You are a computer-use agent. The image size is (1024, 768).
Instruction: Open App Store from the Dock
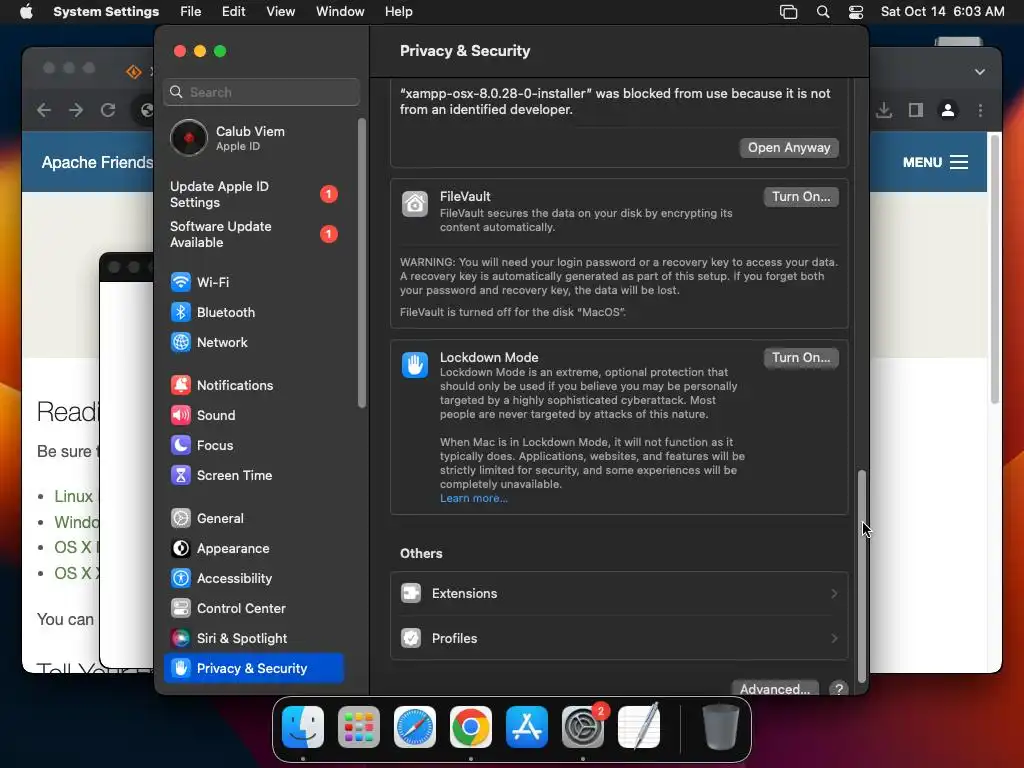pos(526,727)
